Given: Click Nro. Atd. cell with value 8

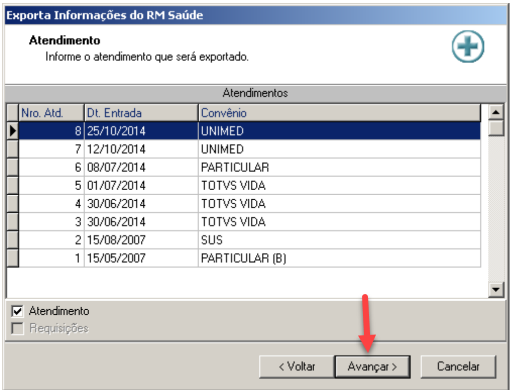Looking at the screenshot, I should 51,131.
